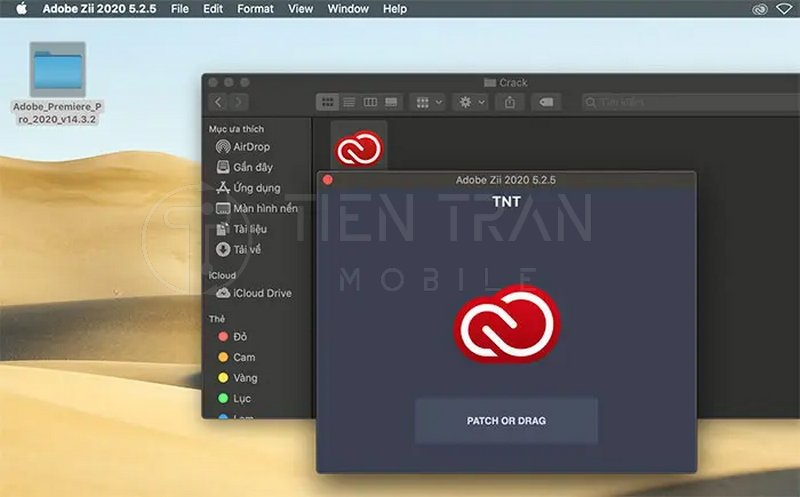The height and width of the screenshot is (497, 800).
Task: Select iCloud Drive in the sidebar
Action: click(x=254, y=293)
